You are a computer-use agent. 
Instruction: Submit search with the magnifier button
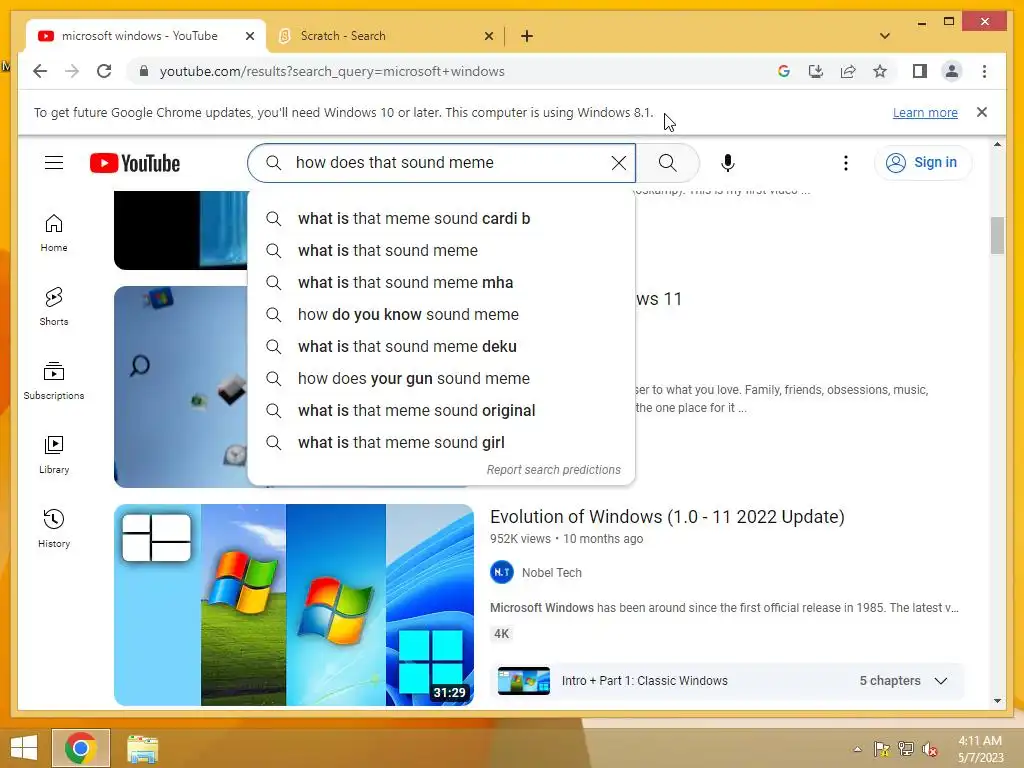[x=667, y=163]
